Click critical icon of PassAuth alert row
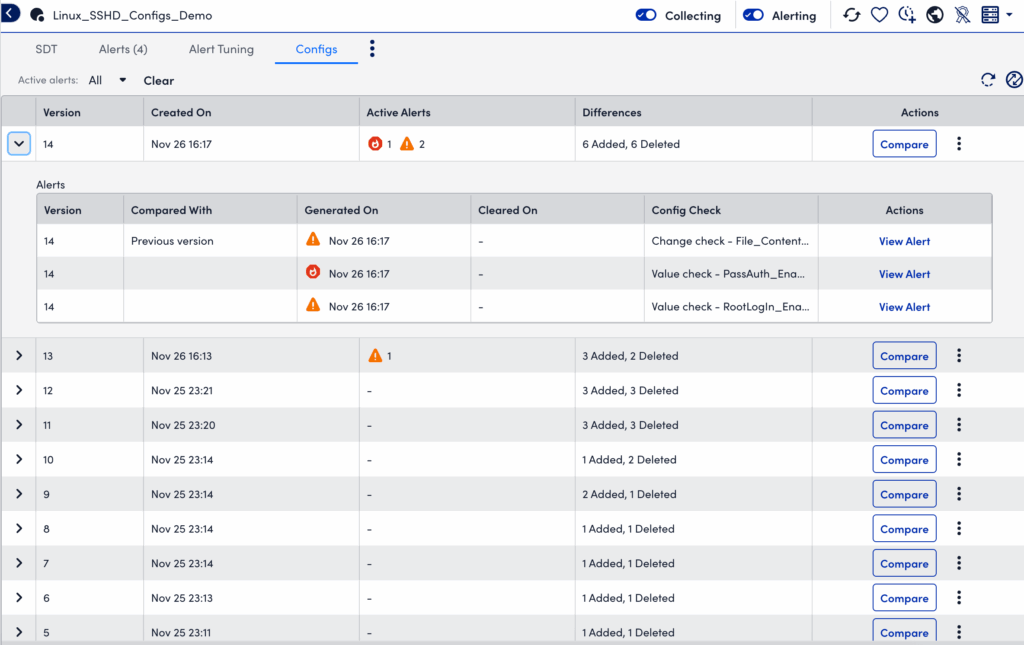 click(313, 272)
